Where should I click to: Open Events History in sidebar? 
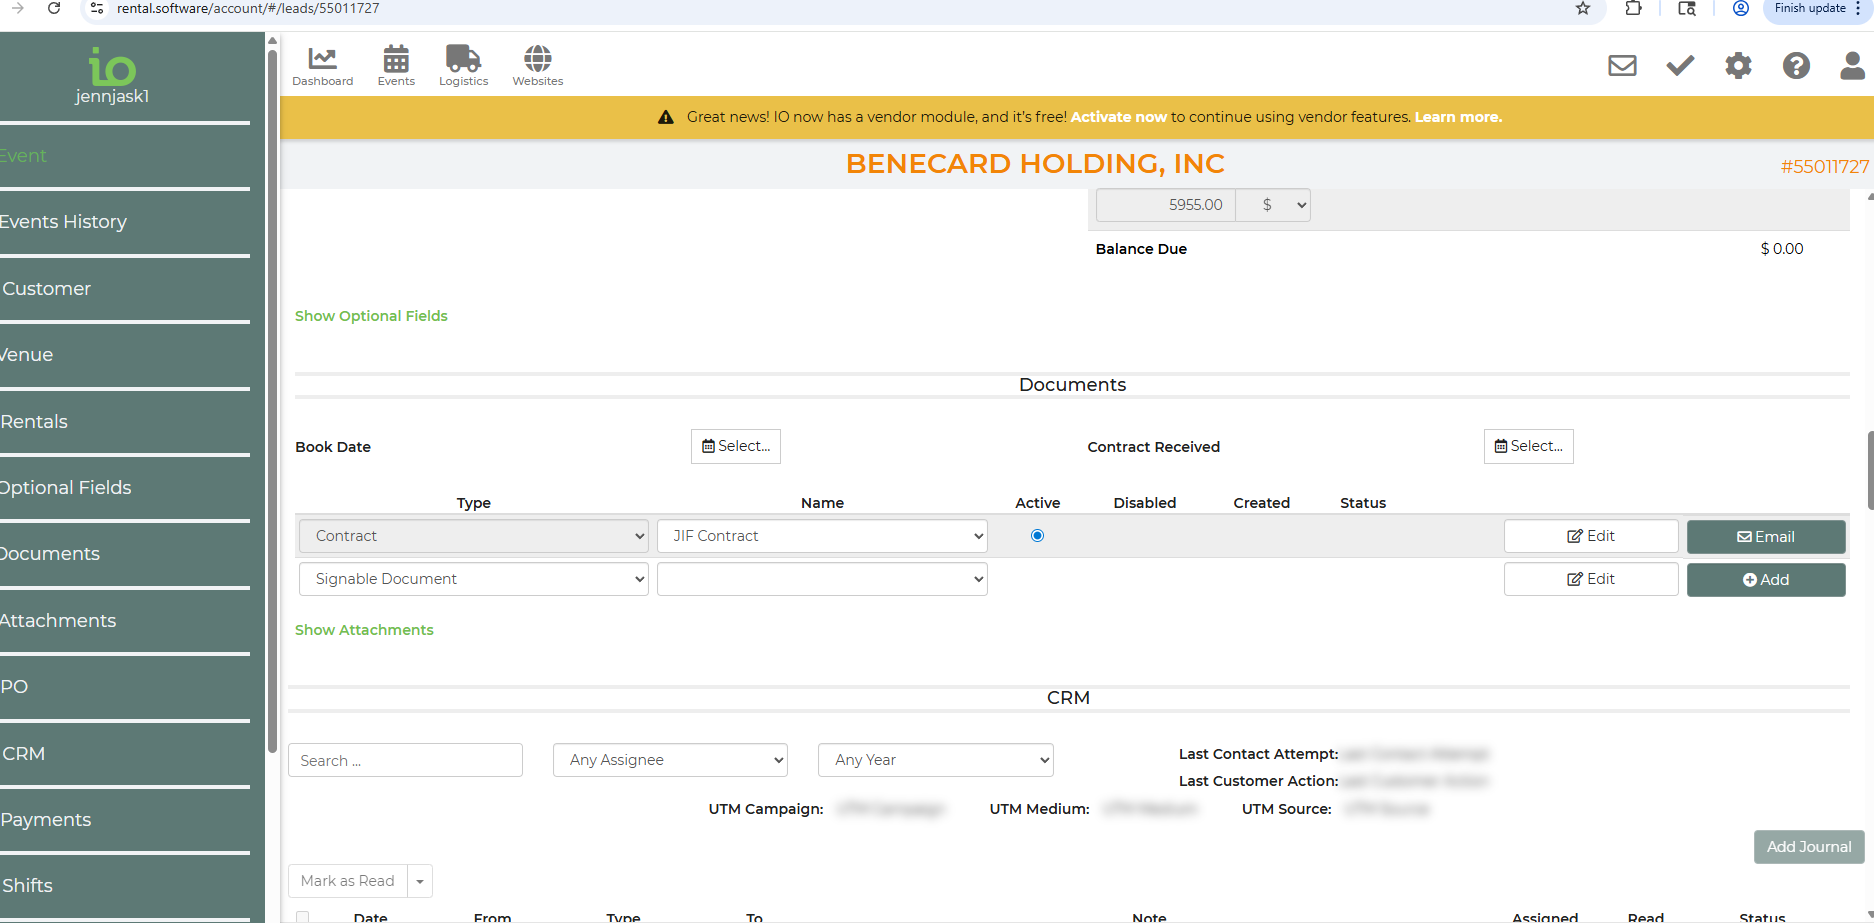[x=64, y=222]
